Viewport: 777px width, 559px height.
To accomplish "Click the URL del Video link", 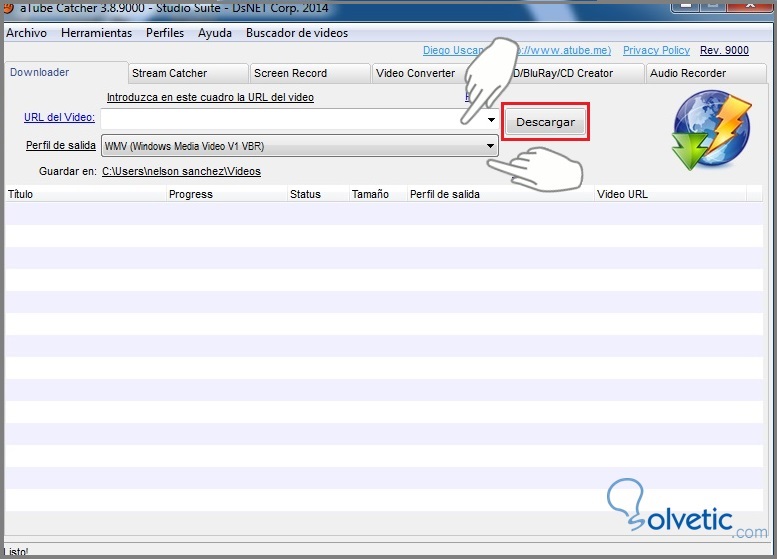I will pos(59,117).
